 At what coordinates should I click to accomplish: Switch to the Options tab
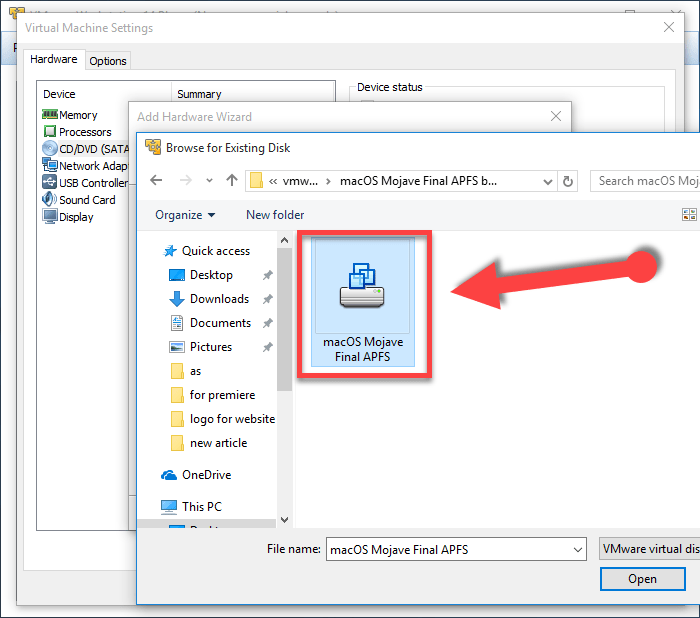[108, 61]
